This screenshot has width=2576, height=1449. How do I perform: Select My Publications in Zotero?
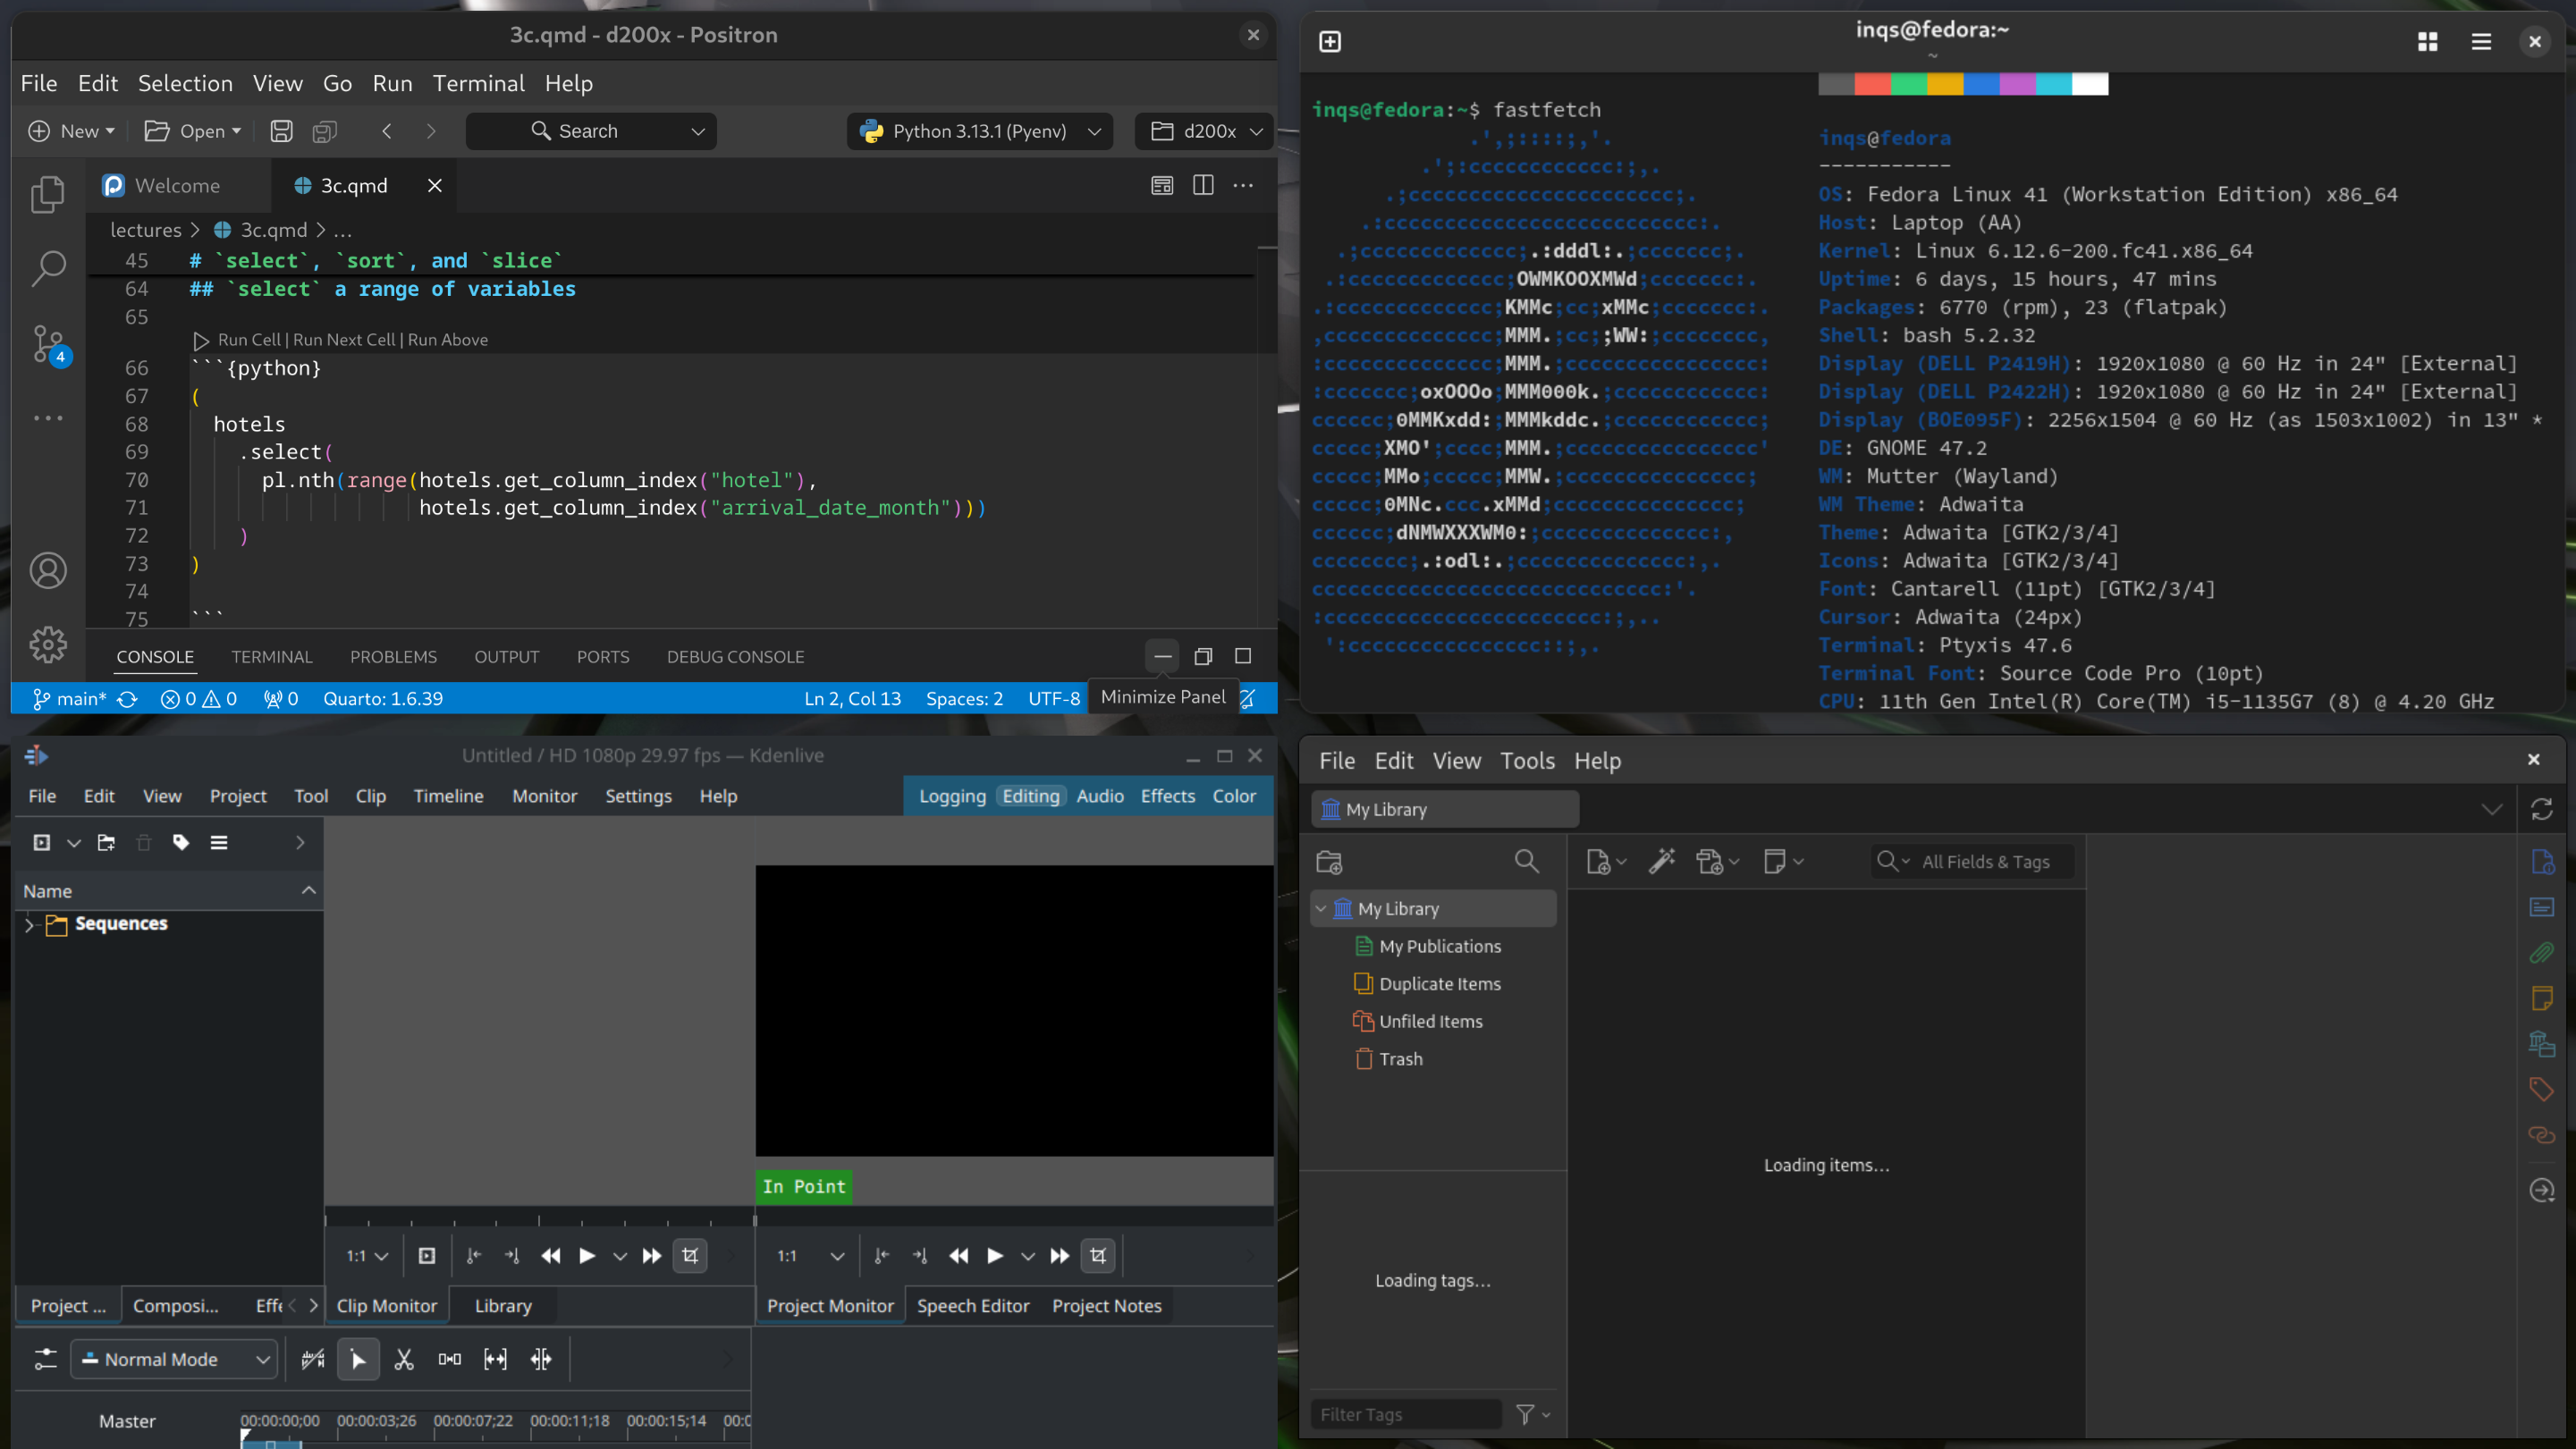click(1440, 946)
